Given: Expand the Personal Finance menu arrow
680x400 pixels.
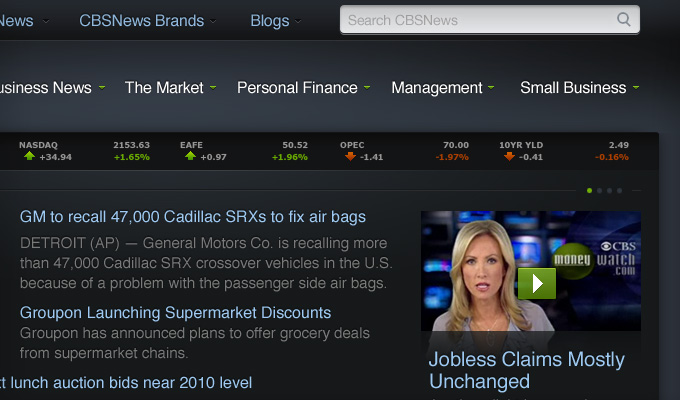Looking at the screenshot, I should pyautogui.click(x=367, y=87).
